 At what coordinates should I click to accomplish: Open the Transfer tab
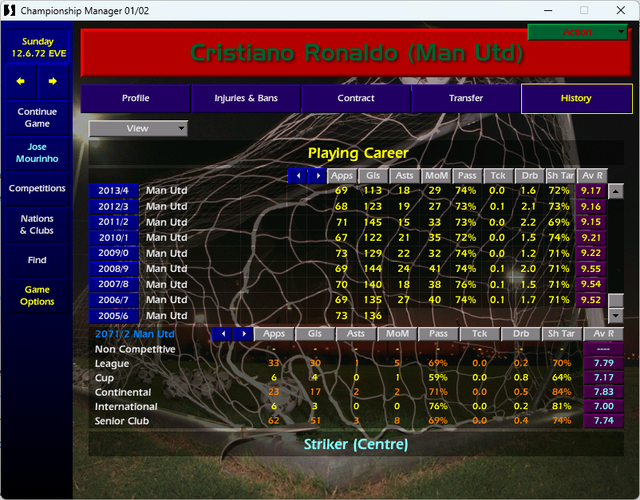(x=466, y=98)
